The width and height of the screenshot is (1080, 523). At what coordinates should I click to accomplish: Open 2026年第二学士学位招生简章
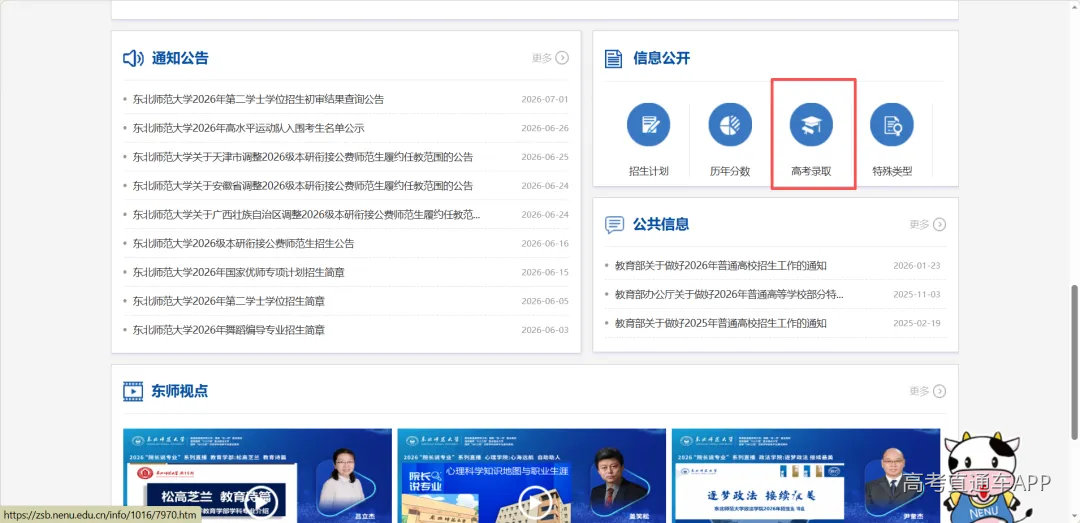[229, 302]
